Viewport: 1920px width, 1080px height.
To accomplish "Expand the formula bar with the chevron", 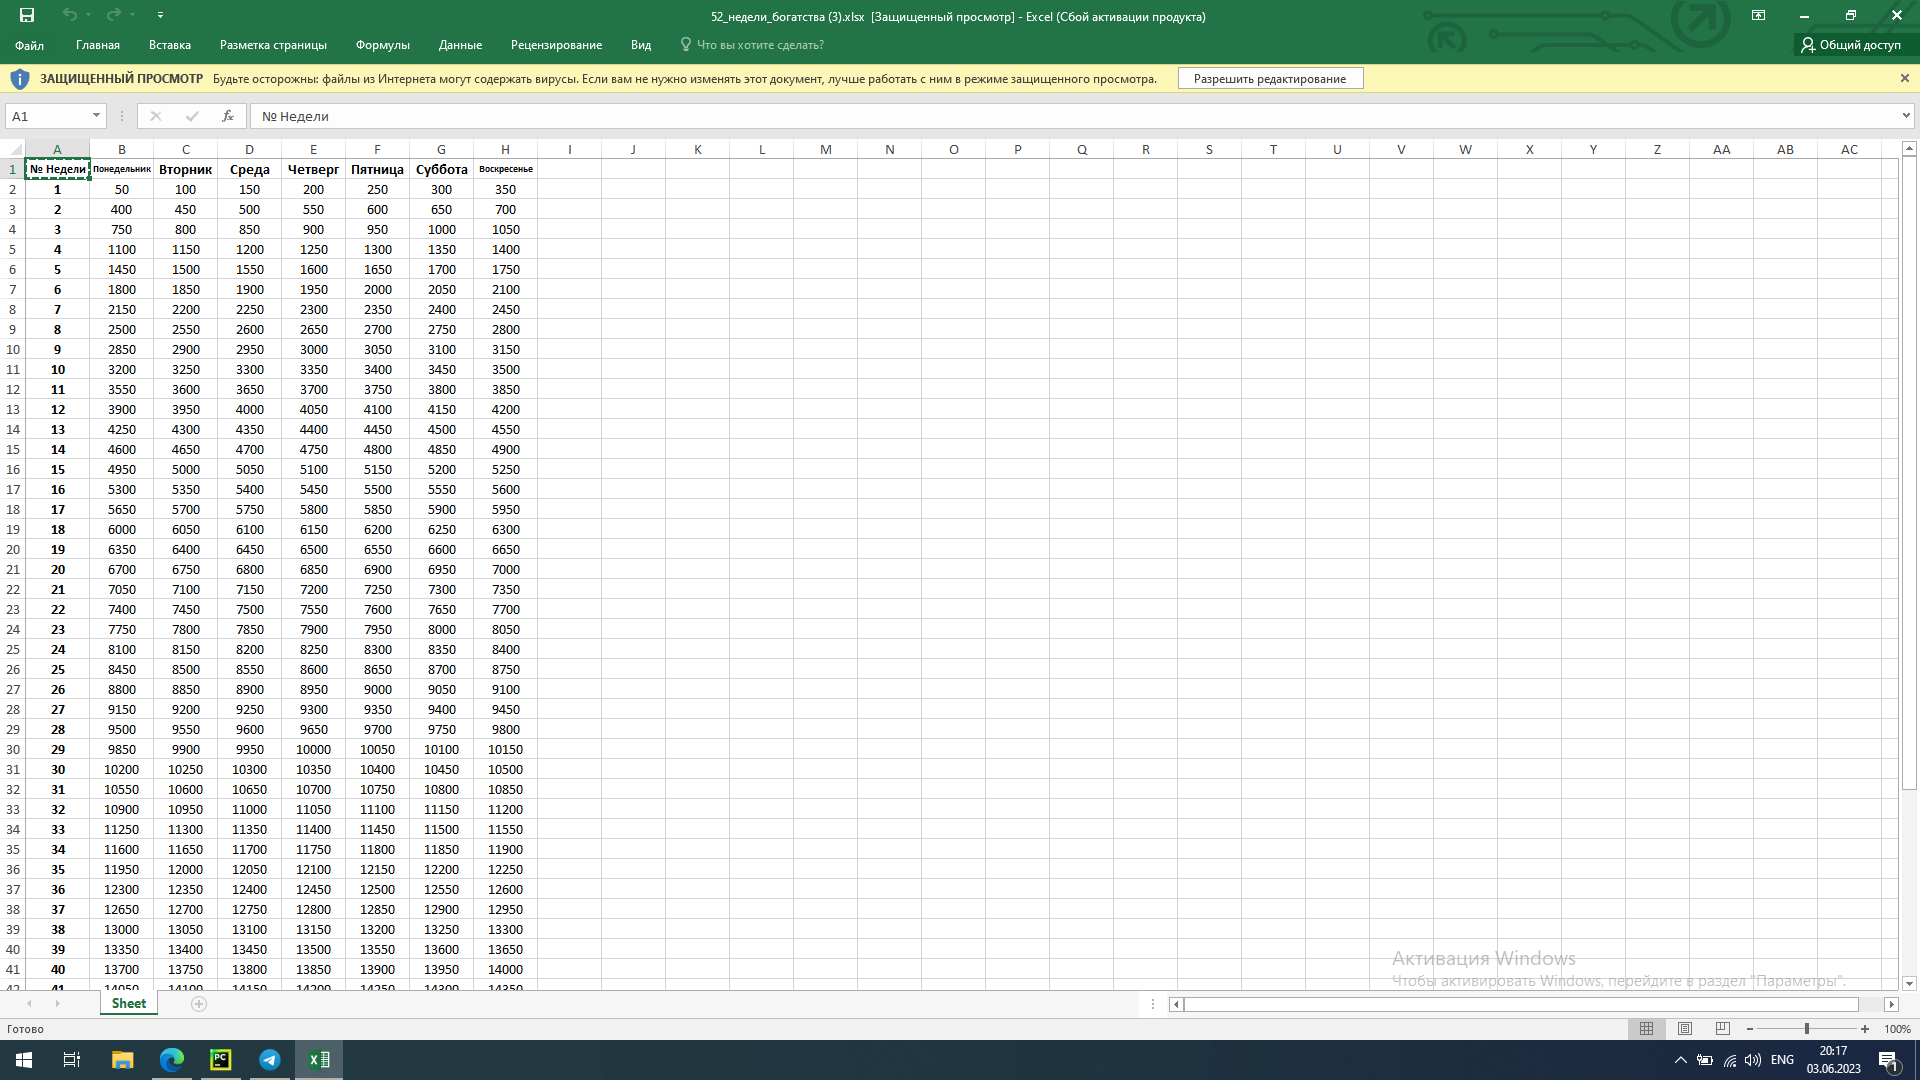I will click(x=1906, y=116).
